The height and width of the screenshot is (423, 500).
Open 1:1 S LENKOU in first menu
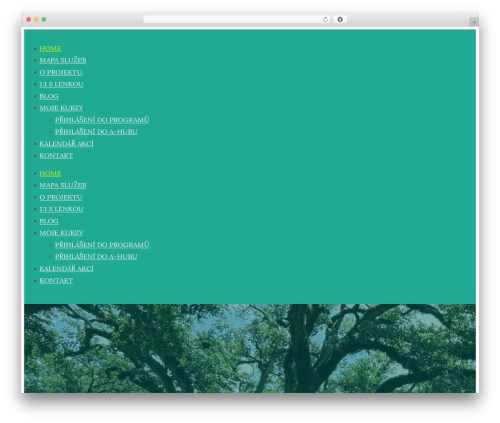(x=62, y=84)
